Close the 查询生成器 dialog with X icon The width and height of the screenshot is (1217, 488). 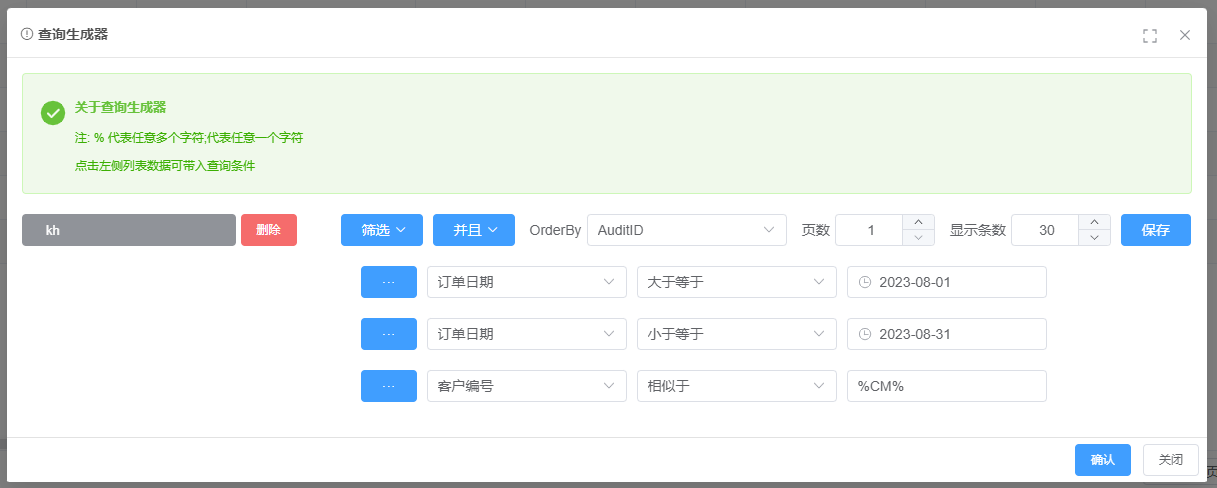click(1185, 35)
